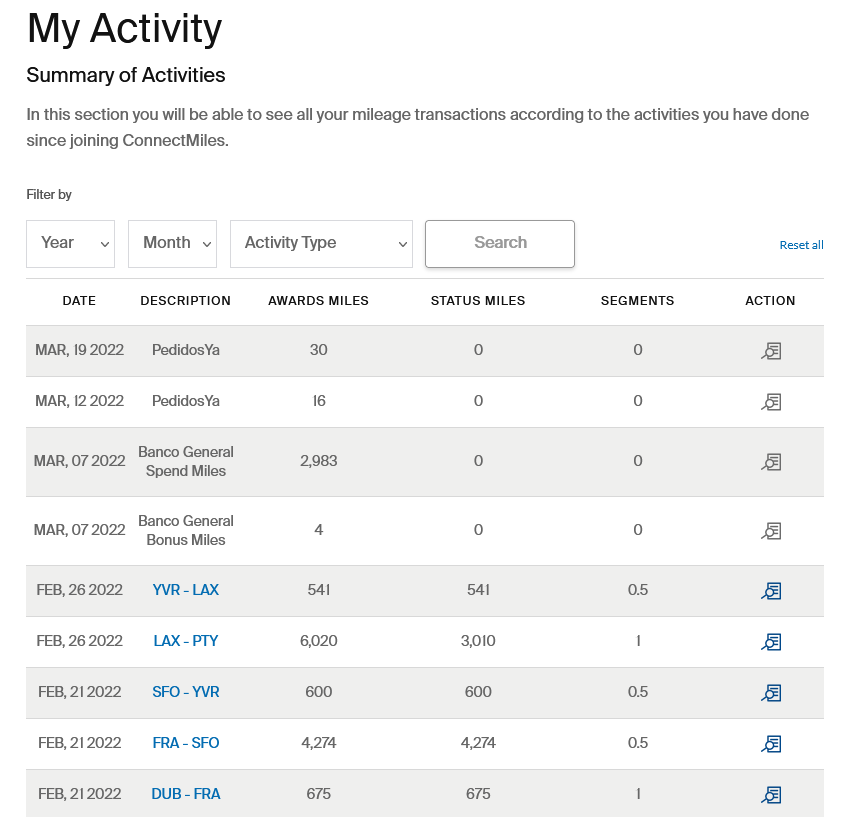Open the LAX-PTY flight segment
Viewport: 855px width, 817px height.
tap(185, 642)
